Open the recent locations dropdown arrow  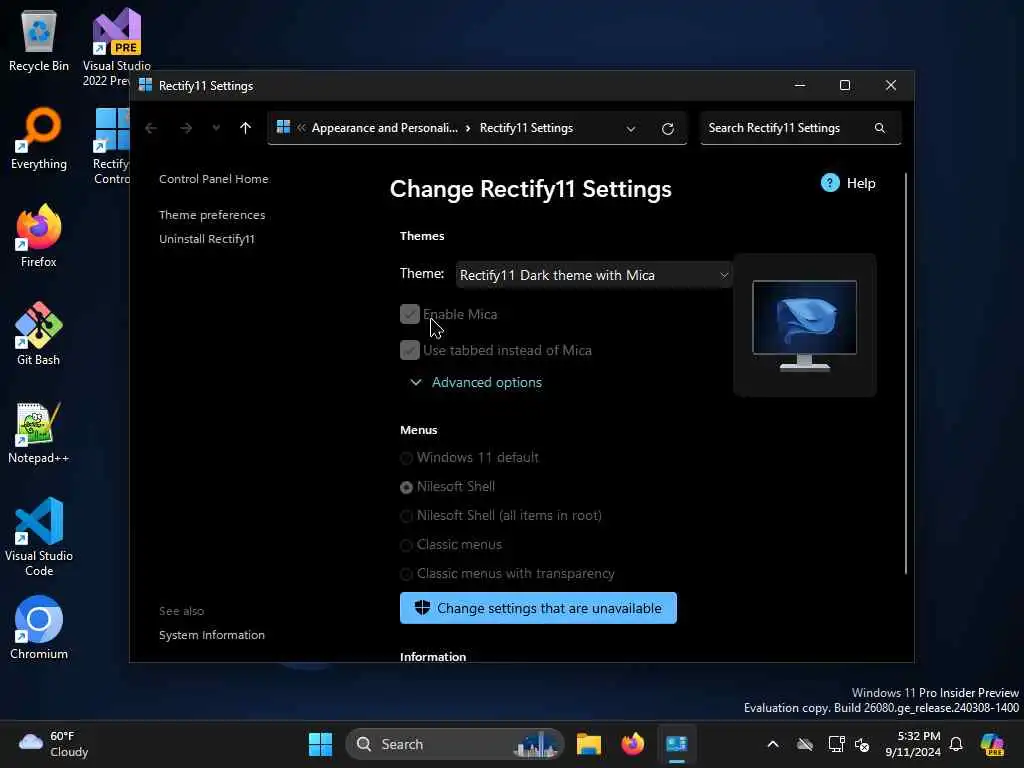pos(216,128)
